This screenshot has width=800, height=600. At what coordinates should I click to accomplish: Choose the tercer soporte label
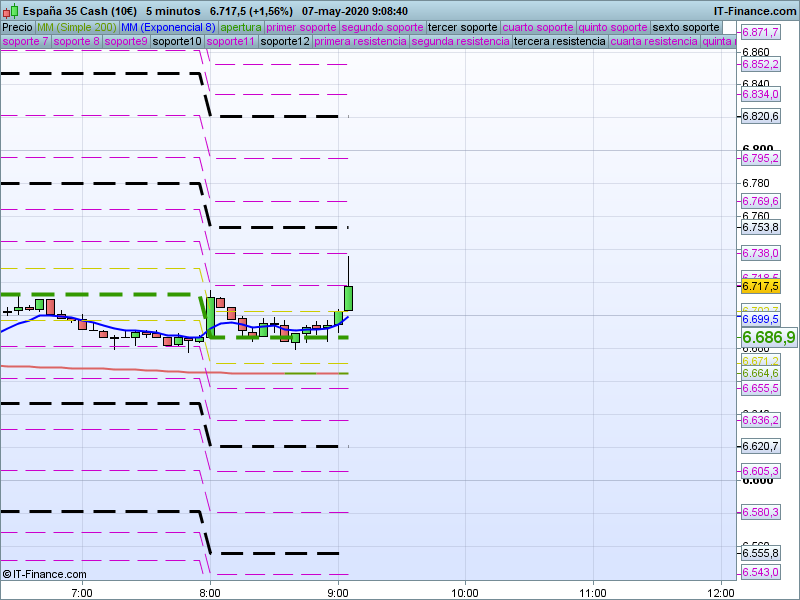pos(462,27)
